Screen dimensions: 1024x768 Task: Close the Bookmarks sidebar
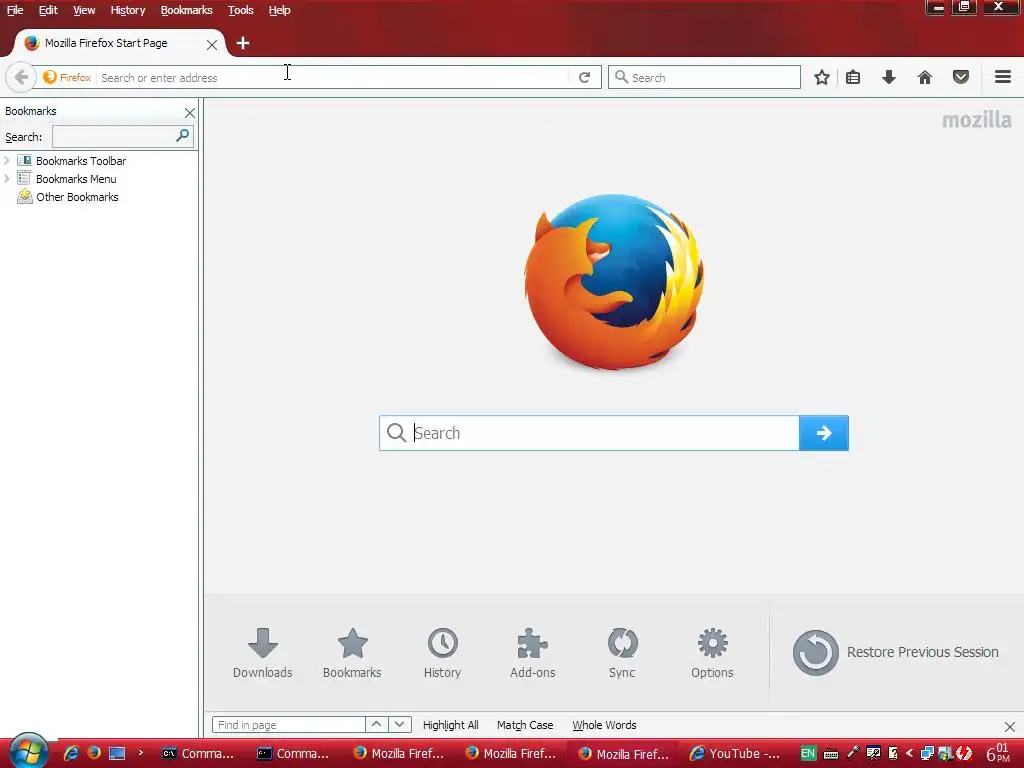click(189, 113)
